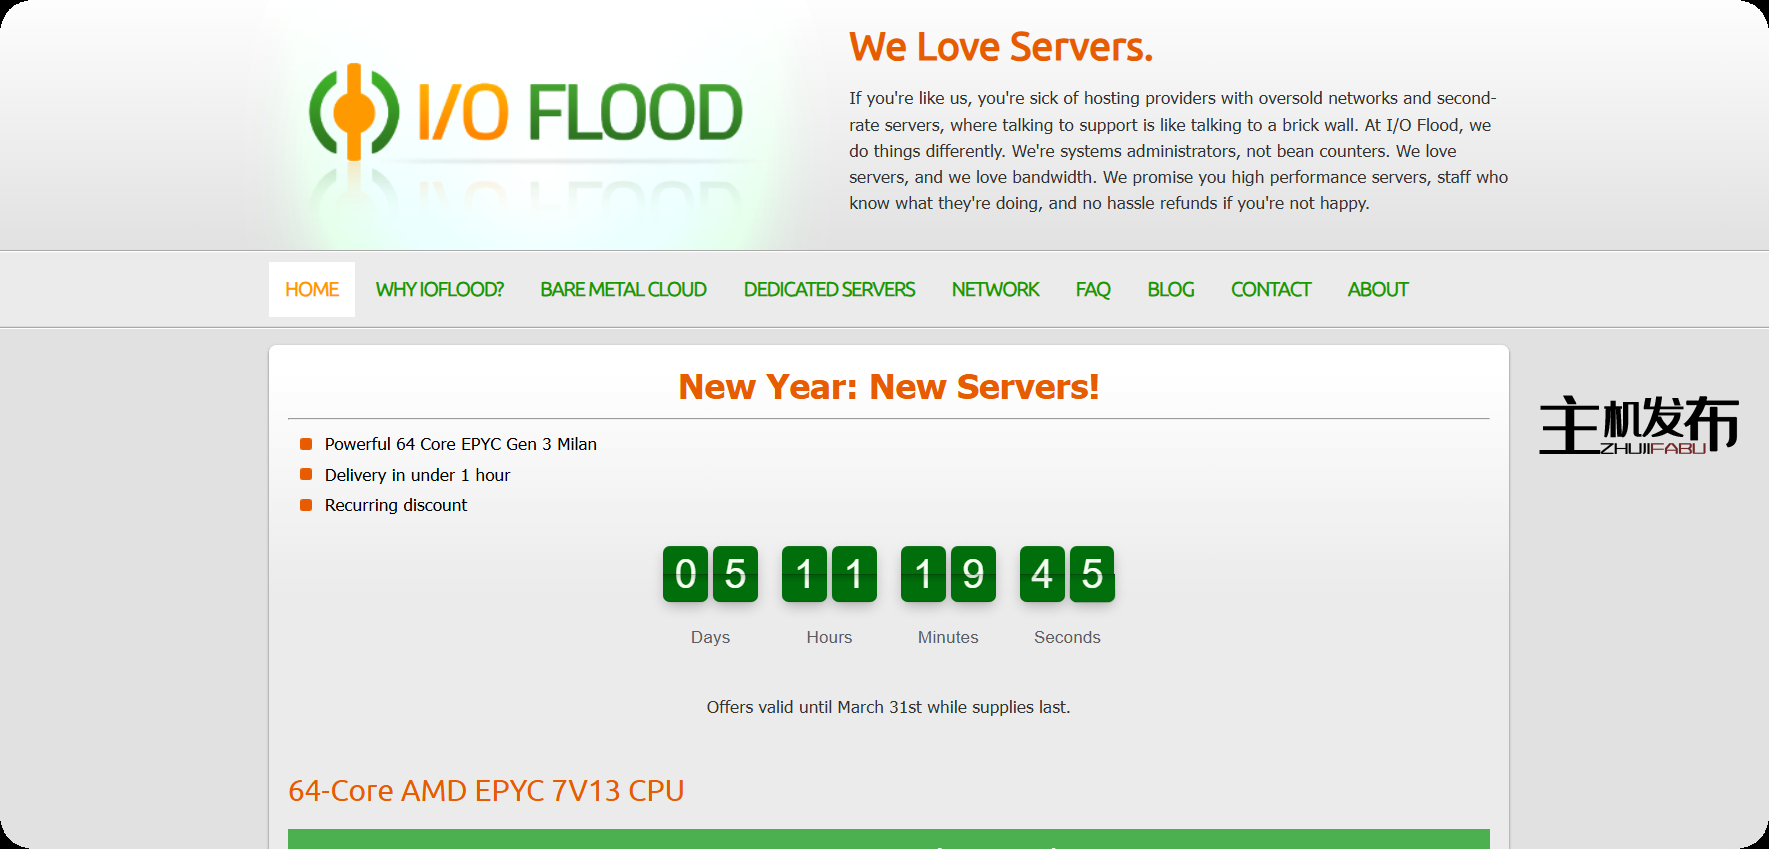The height and width of the screenshot is (849, 1769).
Task: Click the ZhujiFabu watermark logo
Action: coord(1638,425)
